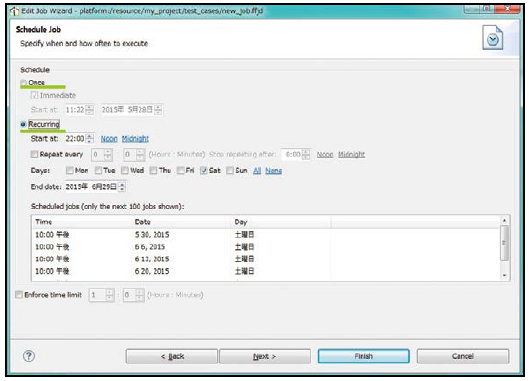Select the Once schedule radio button

23,83
